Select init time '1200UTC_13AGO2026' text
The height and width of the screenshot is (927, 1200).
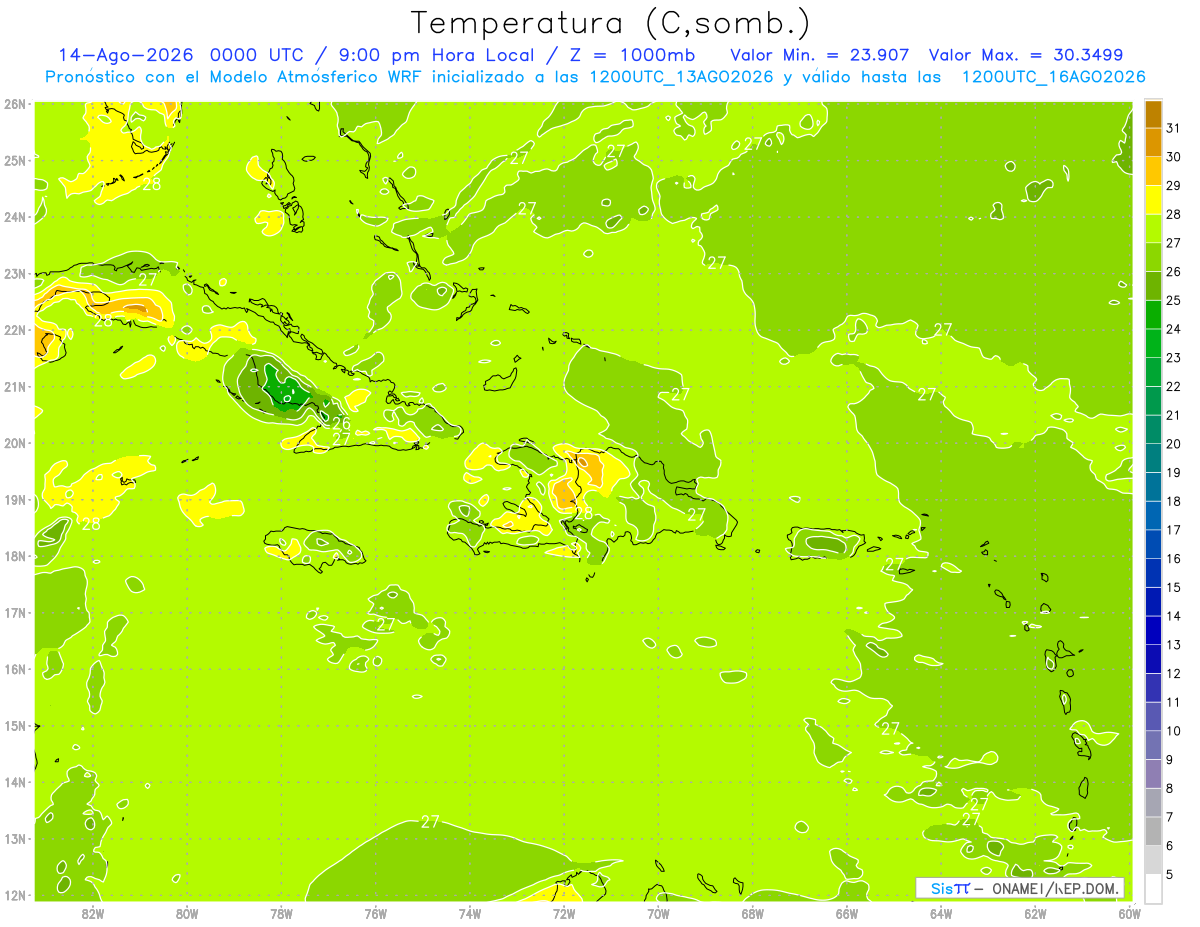(681, 77)
